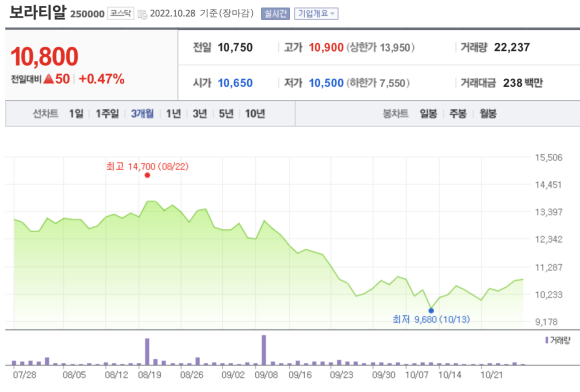Click the 최고 14,700 (08/22) label
Screen dimensions: 580x392
pyautogui.click(x=147, y=166)
